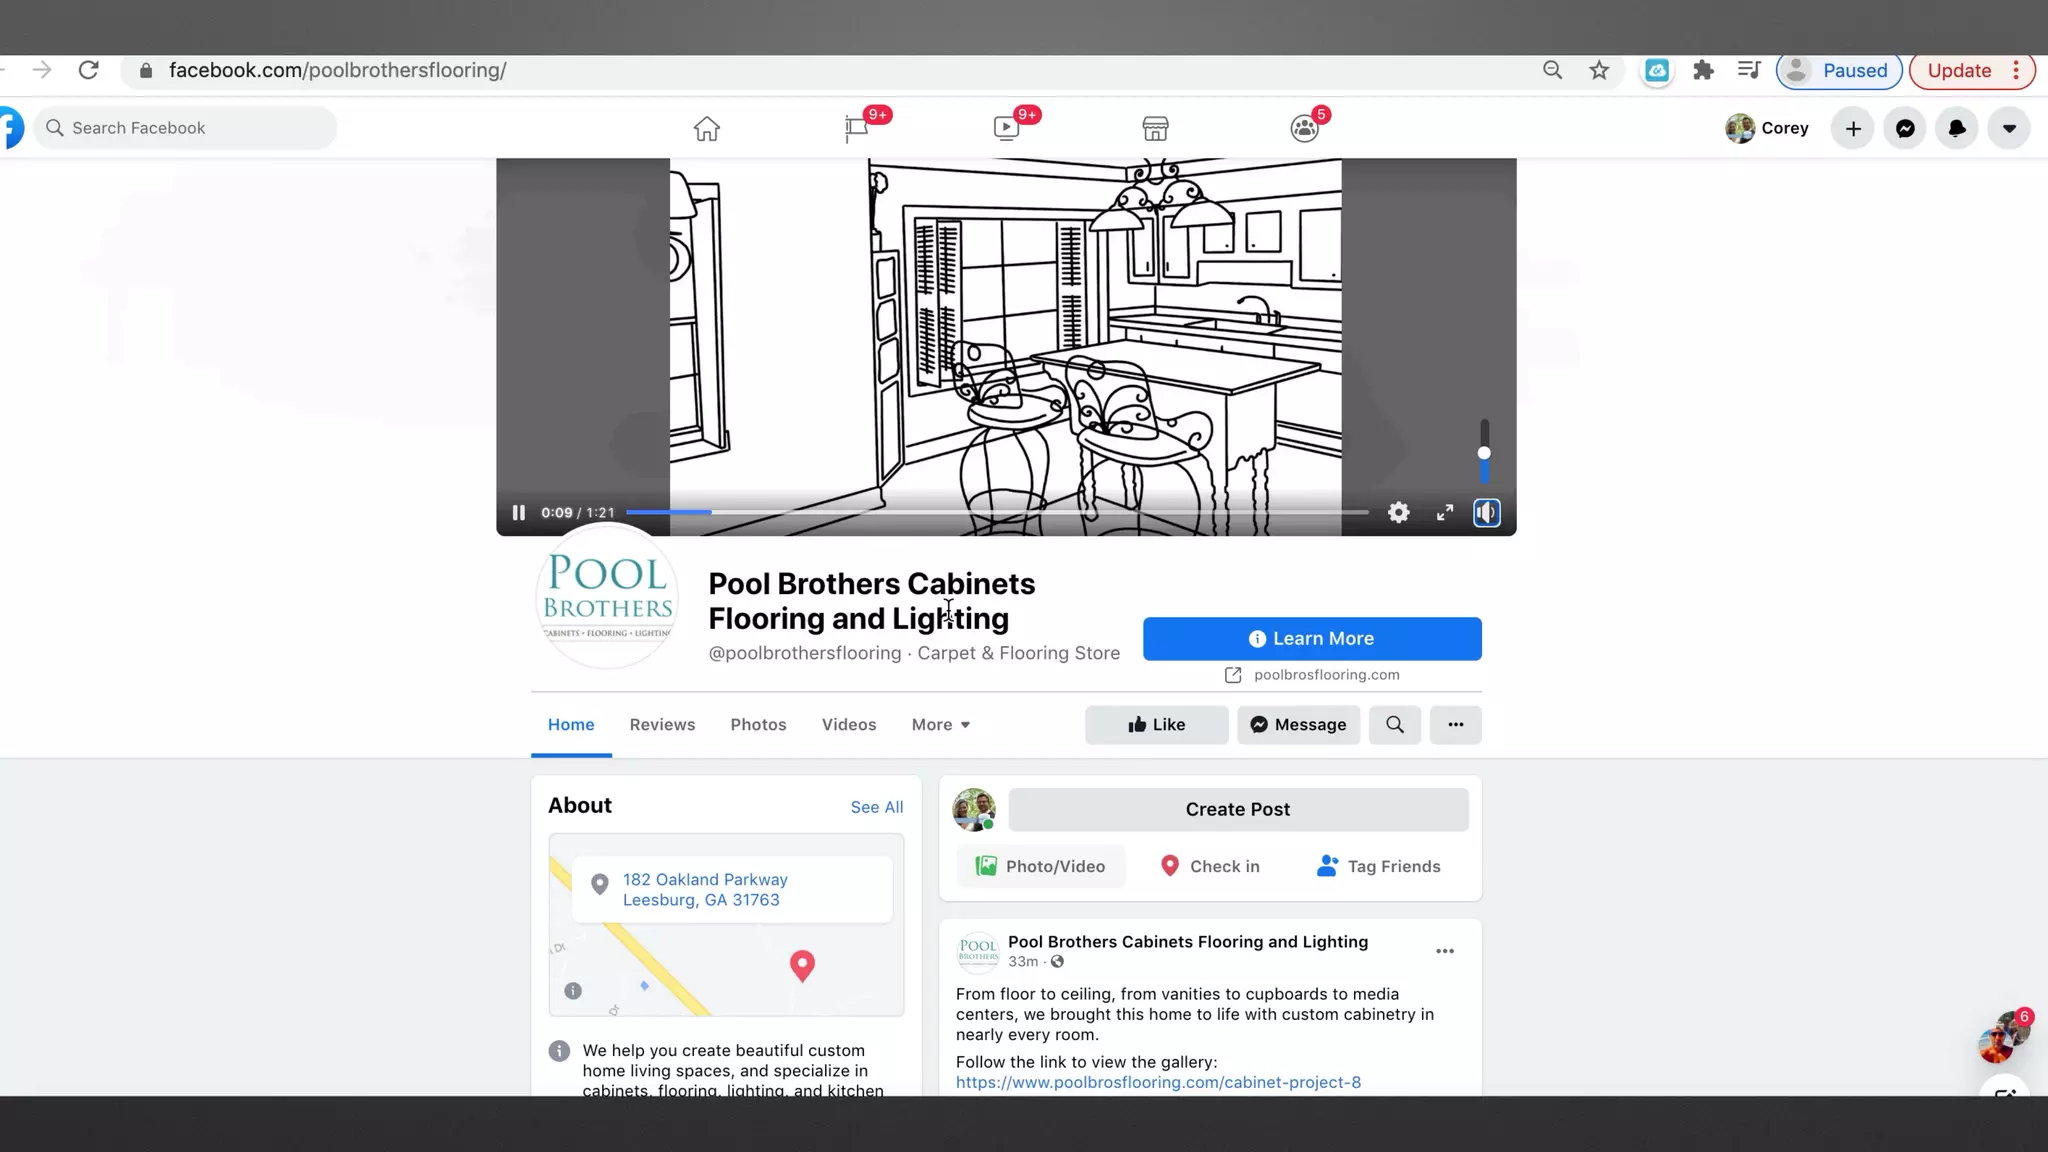Switch to the Photos tab
Viewport: 2048px width, 1152px height.
pos(758,725)
